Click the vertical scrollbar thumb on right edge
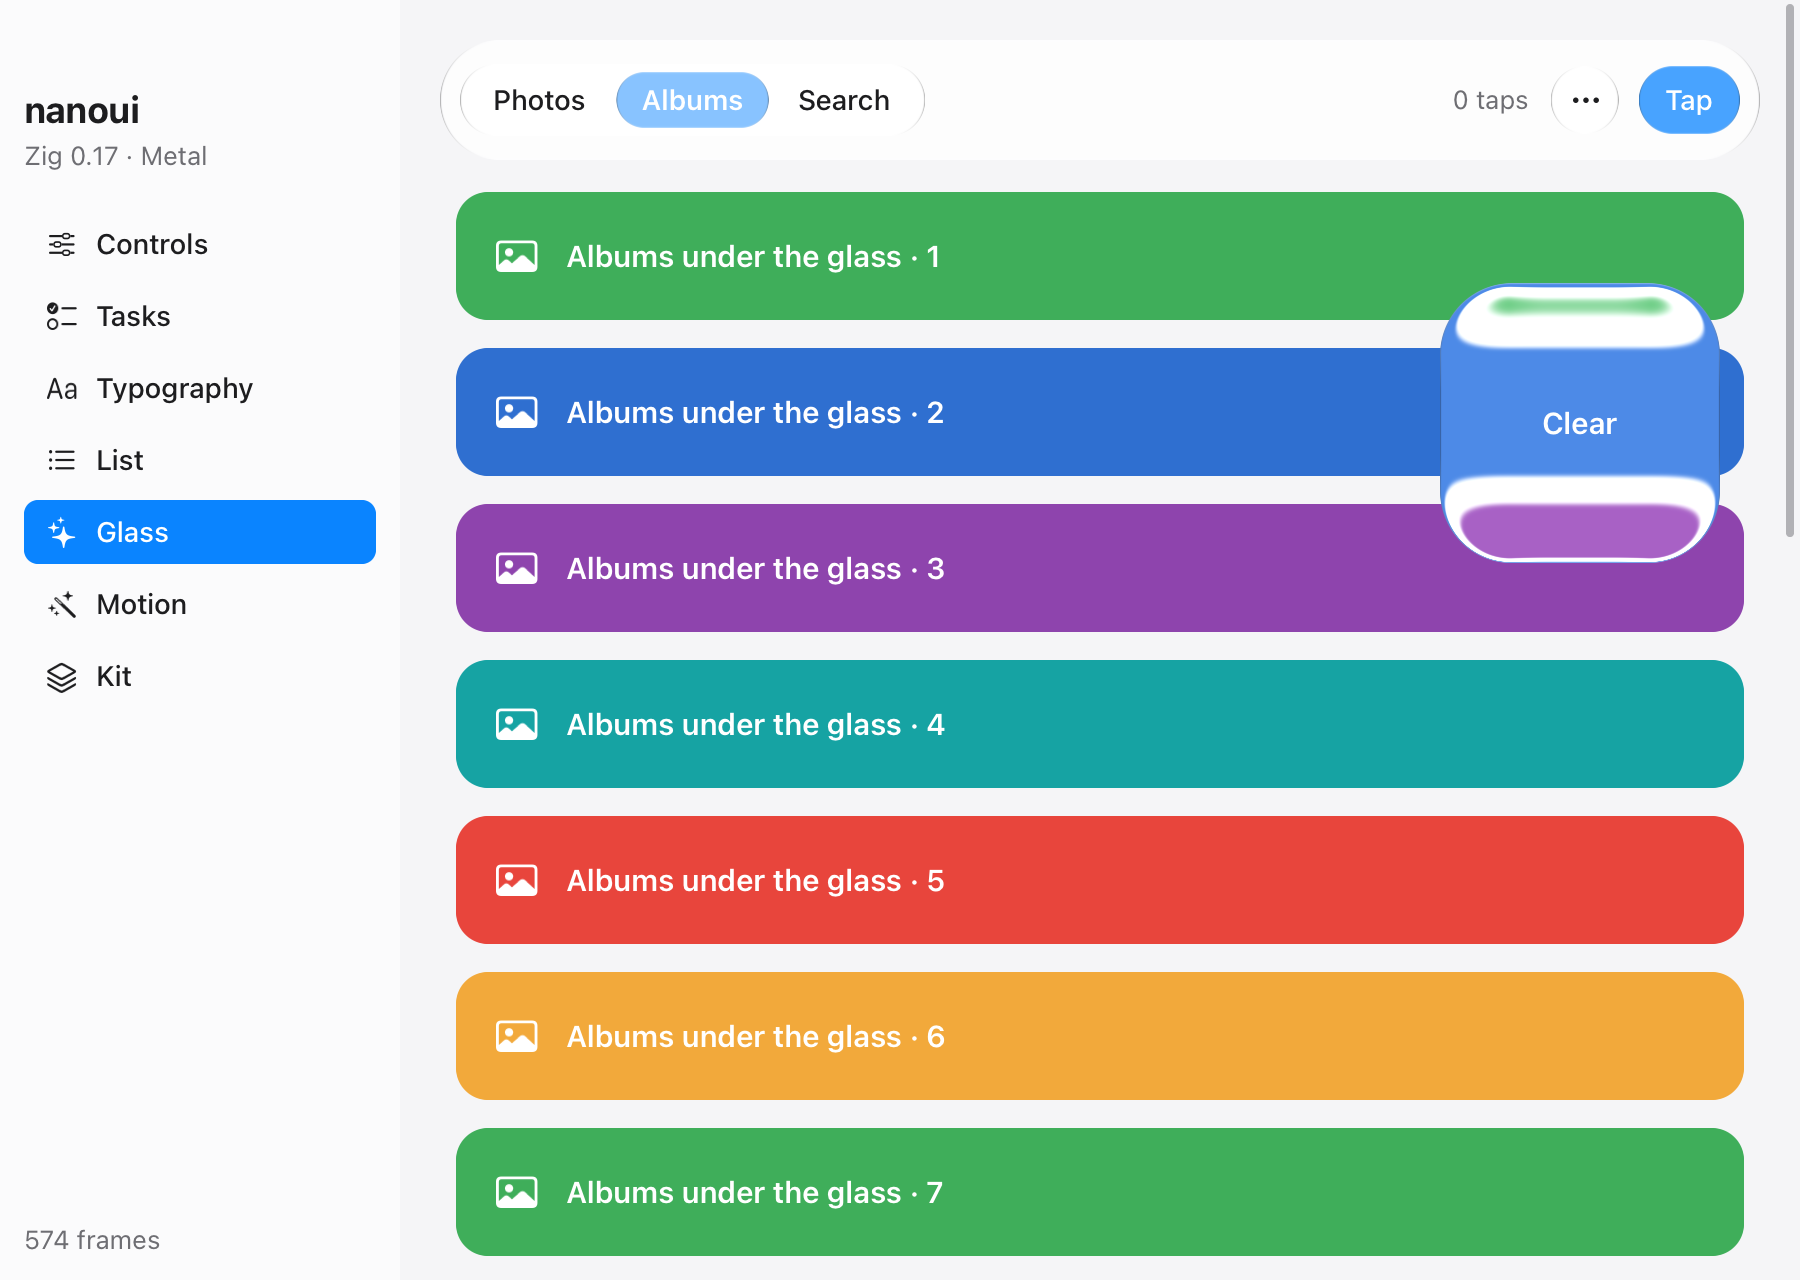1800x1280 pixels. [x=1790, y=270]
